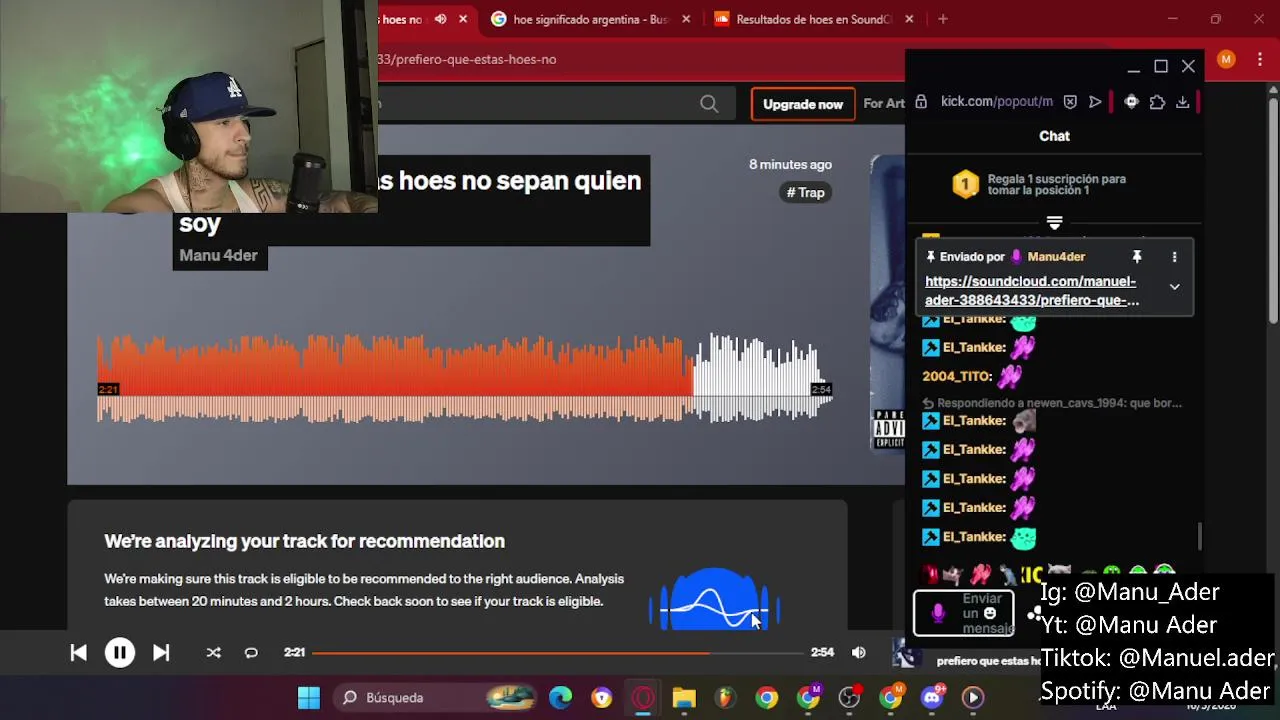Click the played orange section of waveform
The height and width of the screenshot is (720, 1280).
coord(394,379)
